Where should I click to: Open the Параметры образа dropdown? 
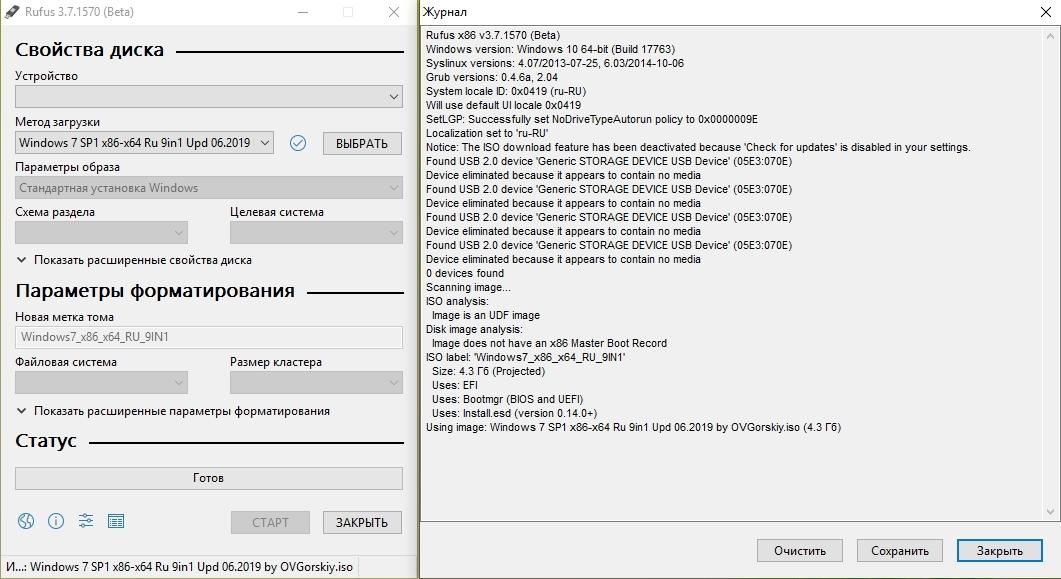[x=208, y=187]
